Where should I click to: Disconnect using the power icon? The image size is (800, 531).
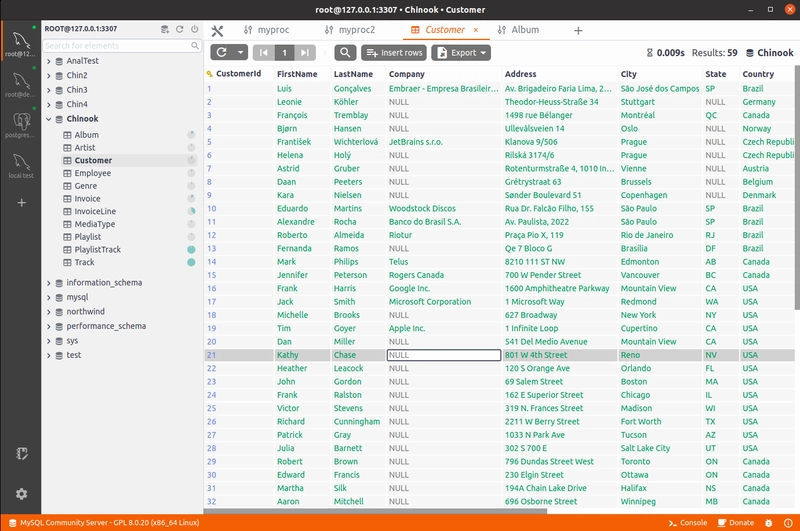tap(194, 29)
